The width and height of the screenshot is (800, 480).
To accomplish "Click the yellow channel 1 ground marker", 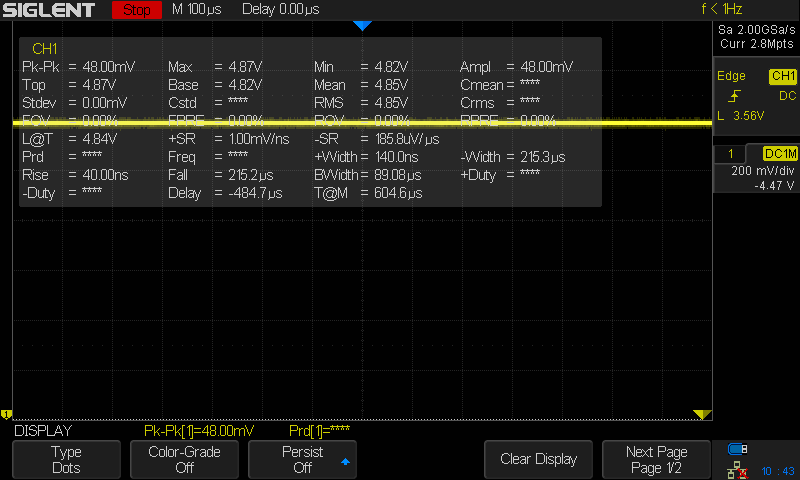I will pos(6,414).
